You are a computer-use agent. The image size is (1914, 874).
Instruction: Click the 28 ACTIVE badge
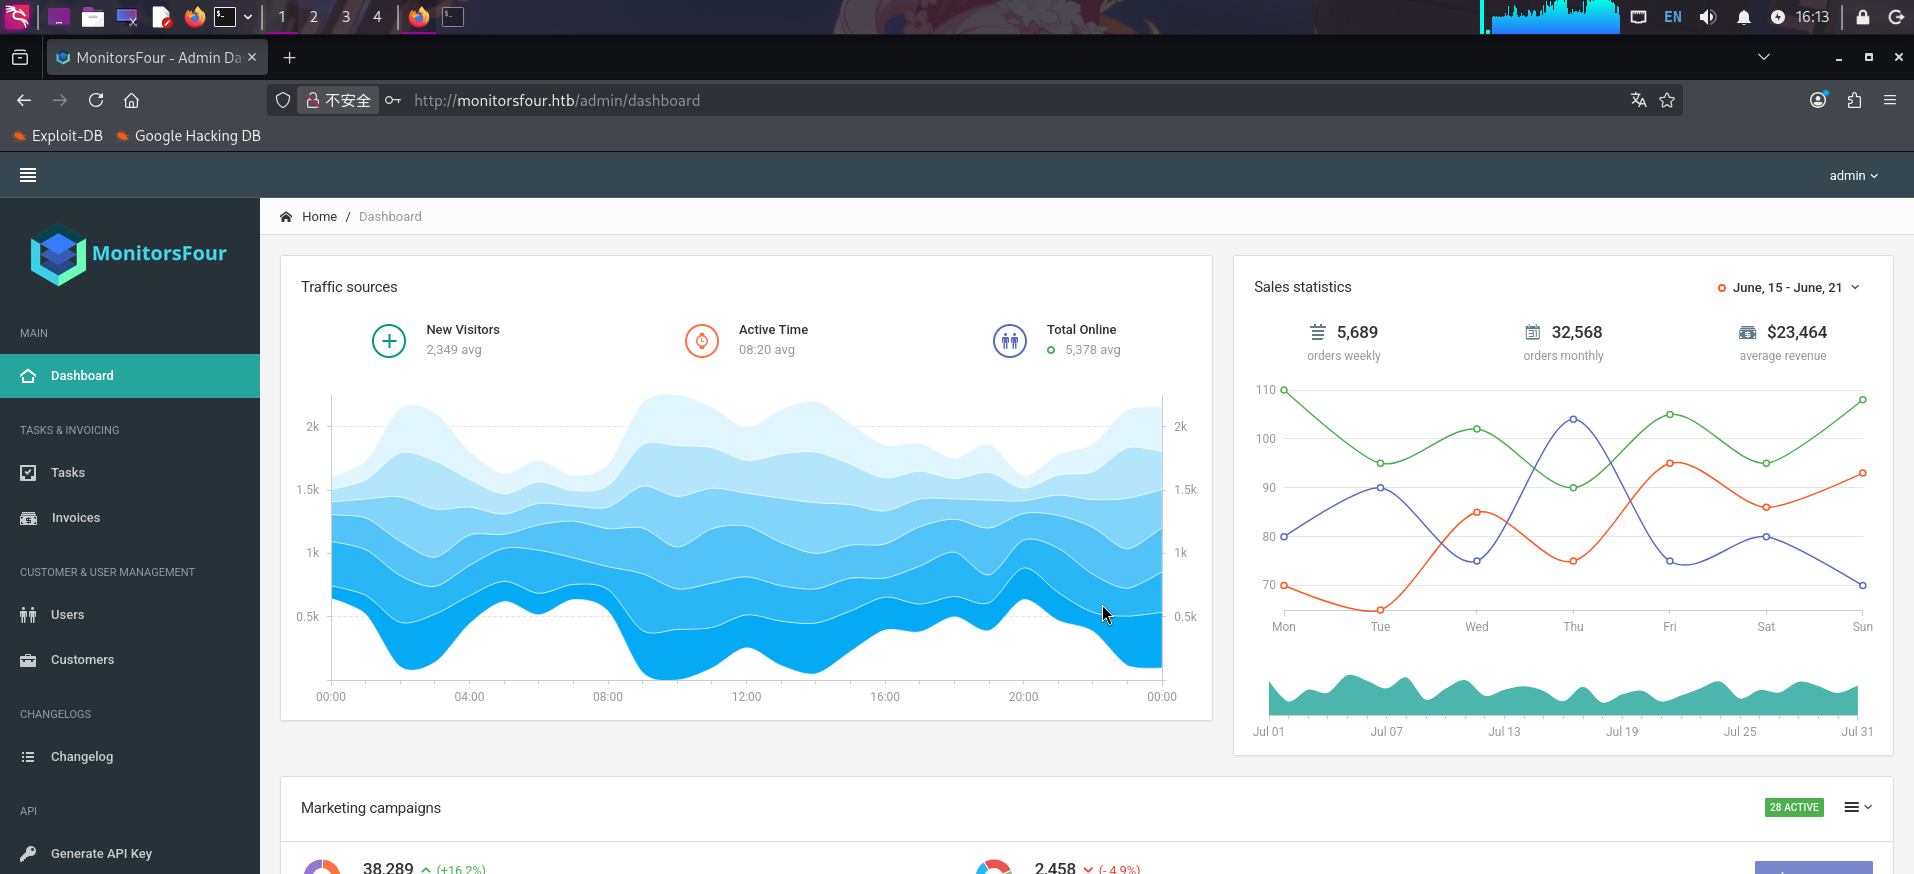pyautogui.click(x=1794, y=807)
